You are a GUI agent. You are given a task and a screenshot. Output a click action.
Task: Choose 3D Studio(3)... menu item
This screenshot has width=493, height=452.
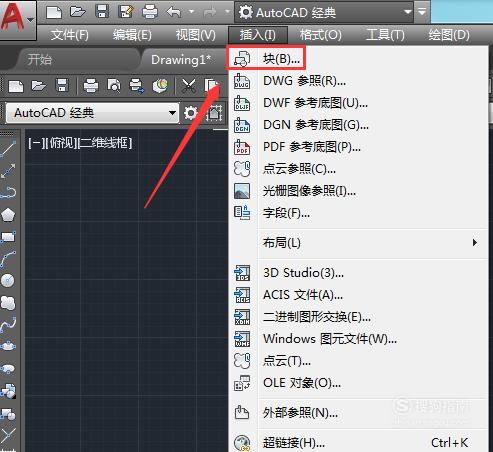[358, 273]
